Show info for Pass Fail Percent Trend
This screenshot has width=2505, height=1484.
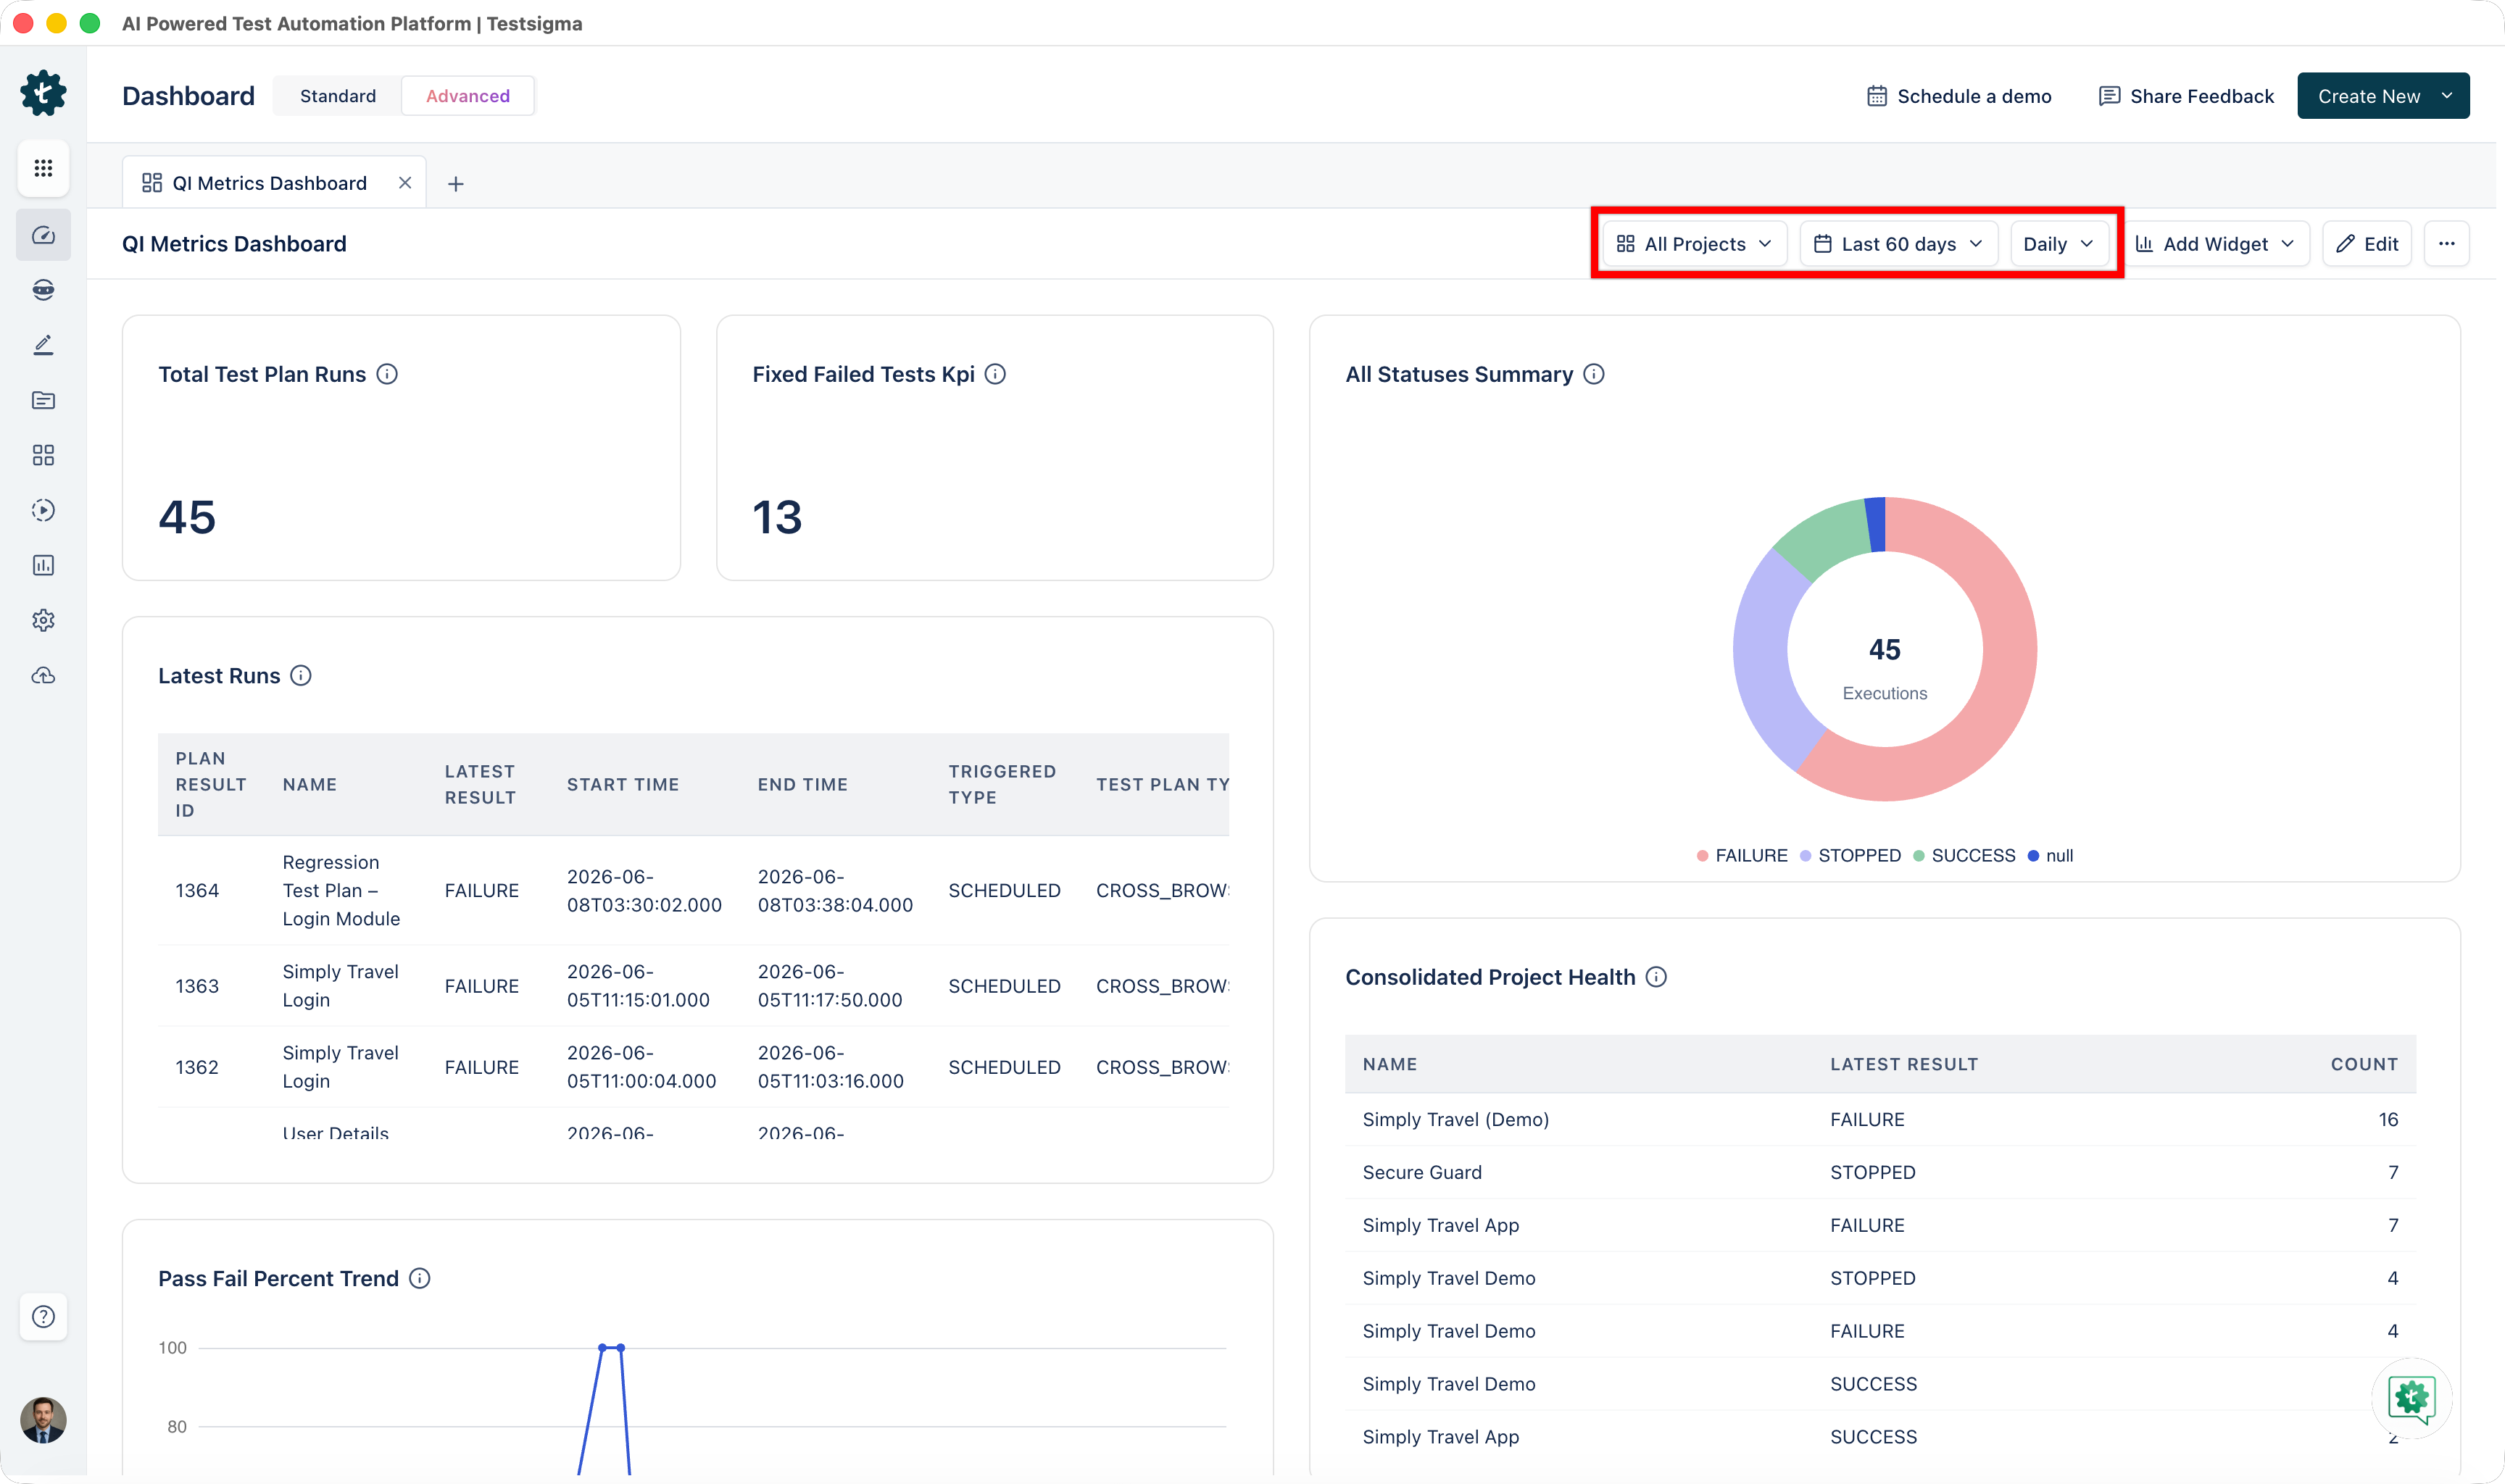[420, 1278]
